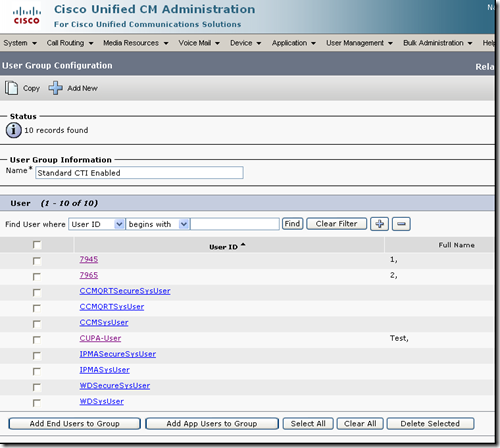The image size is (500, 448).
Task: Open the CUPA-User link
Action: pyautogui.click(x=100, y=338)
